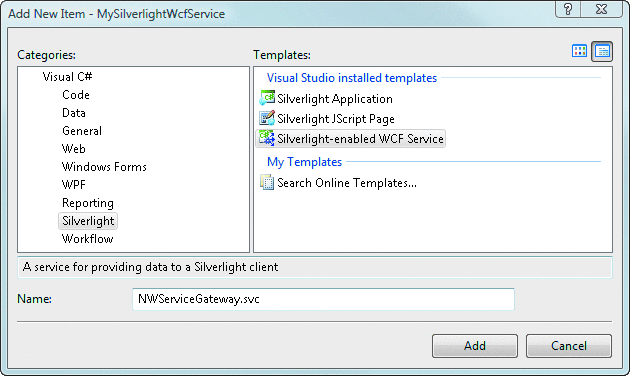The image size is (630, 376).
Task: Choose the Silverlight JScript Page label
Action: coord(336,119)
